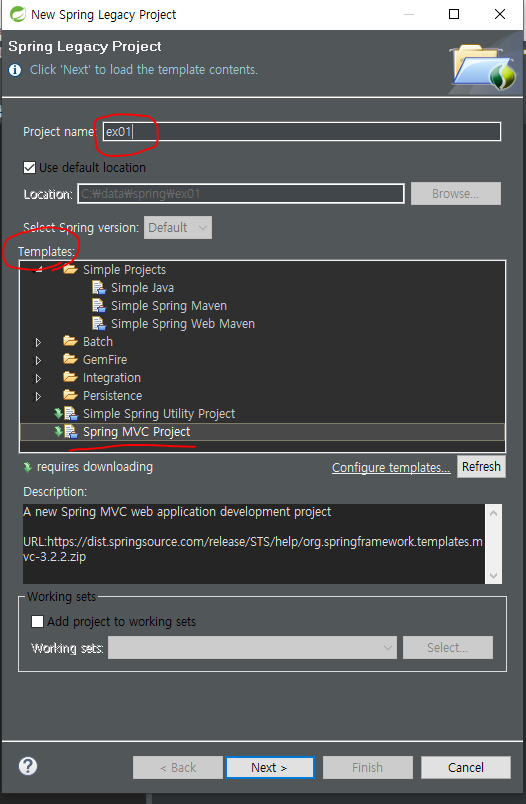526x804 pixels.
Task: Click the 'GemFire' folder label
Action: click(105, 359)
